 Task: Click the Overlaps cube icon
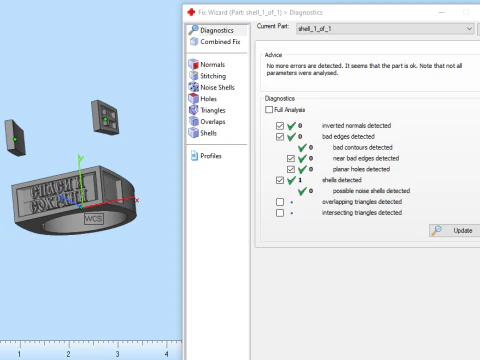pos(194,121)
